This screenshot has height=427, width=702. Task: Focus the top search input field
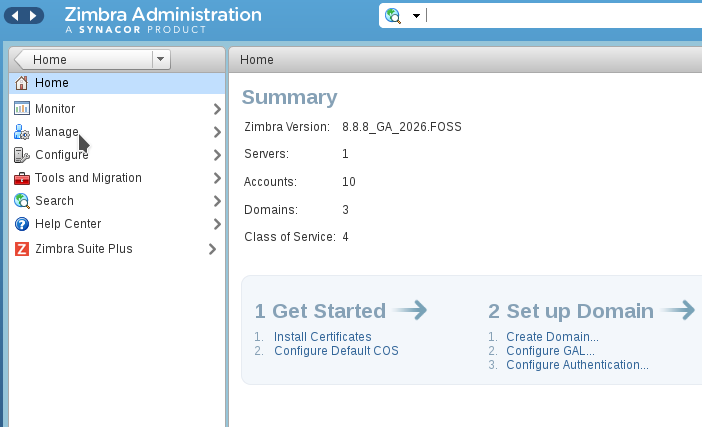(x=563, y=16)
